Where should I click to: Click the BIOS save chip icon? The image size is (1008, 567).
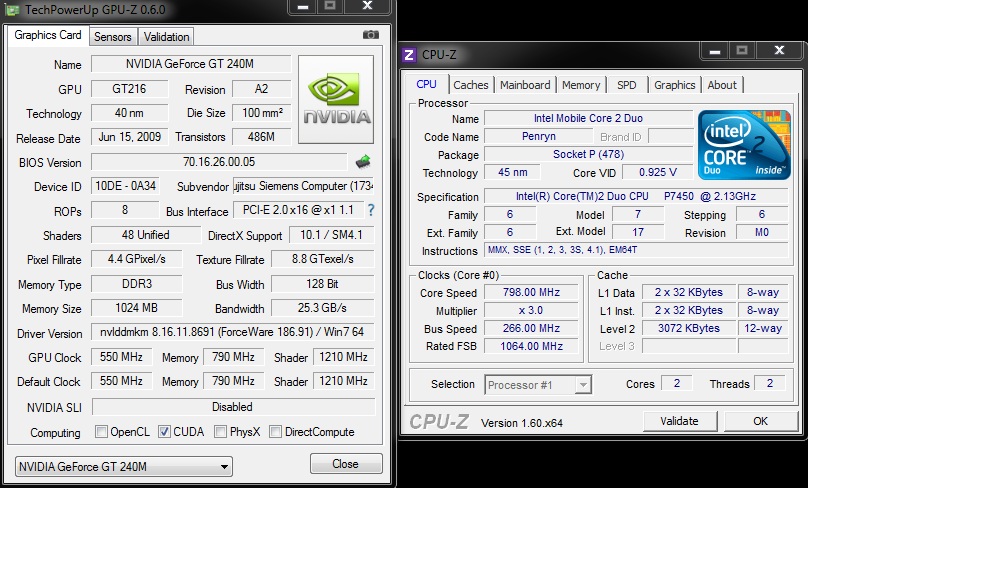pos(363,161)
